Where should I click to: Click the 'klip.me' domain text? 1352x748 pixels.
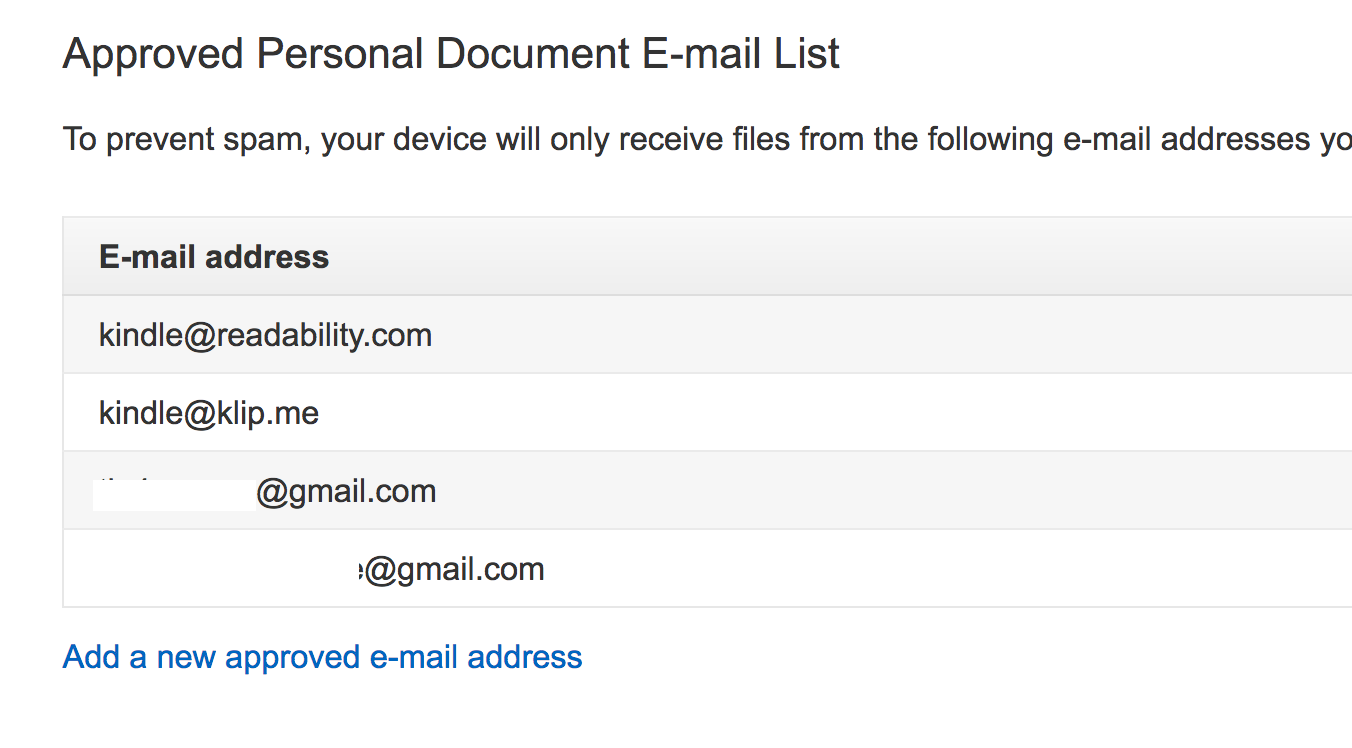point(268,412)
